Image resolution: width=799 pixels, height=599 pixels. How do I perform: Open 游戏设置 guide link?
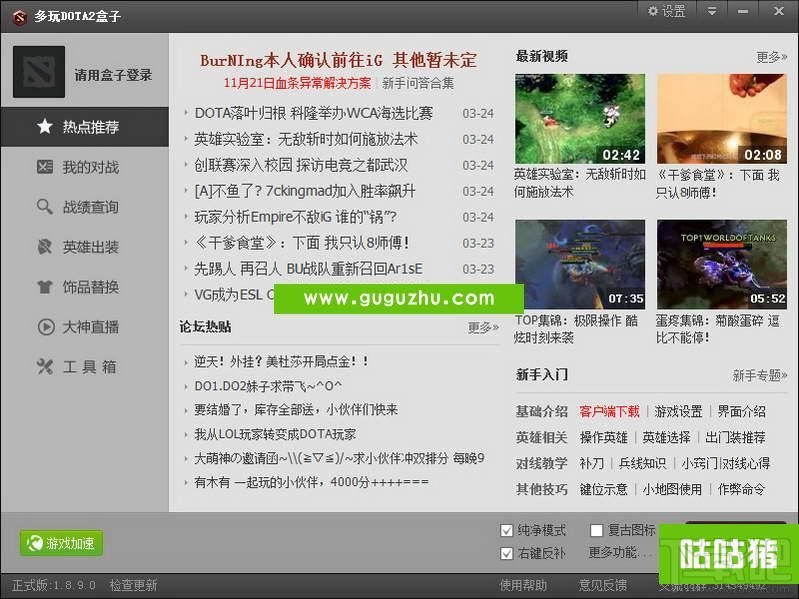click(678, 412)
